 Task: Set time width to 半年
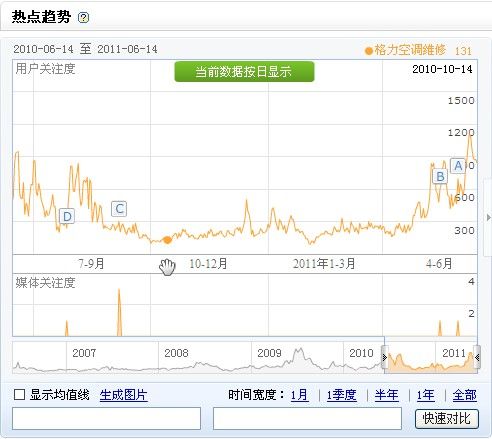click(386, 395)
